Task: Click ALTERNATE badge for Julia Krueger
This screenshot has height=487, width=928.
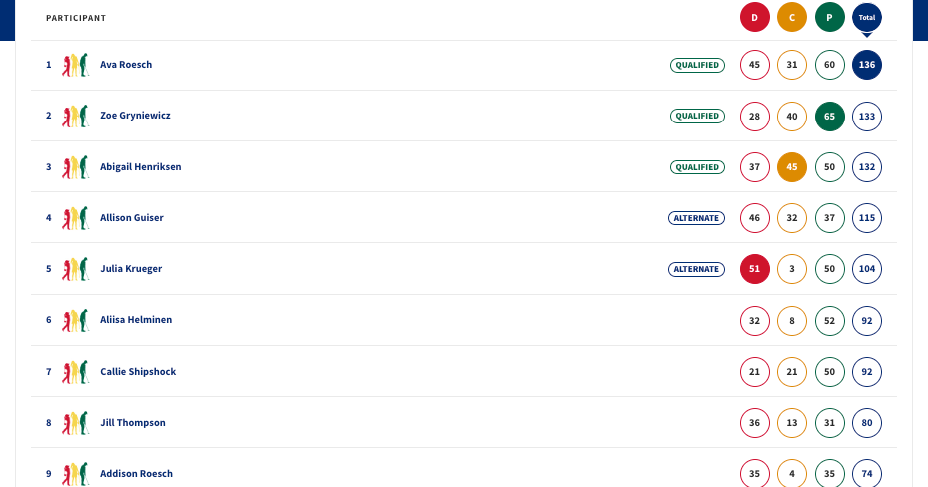Action: click(x=696, y=269)
